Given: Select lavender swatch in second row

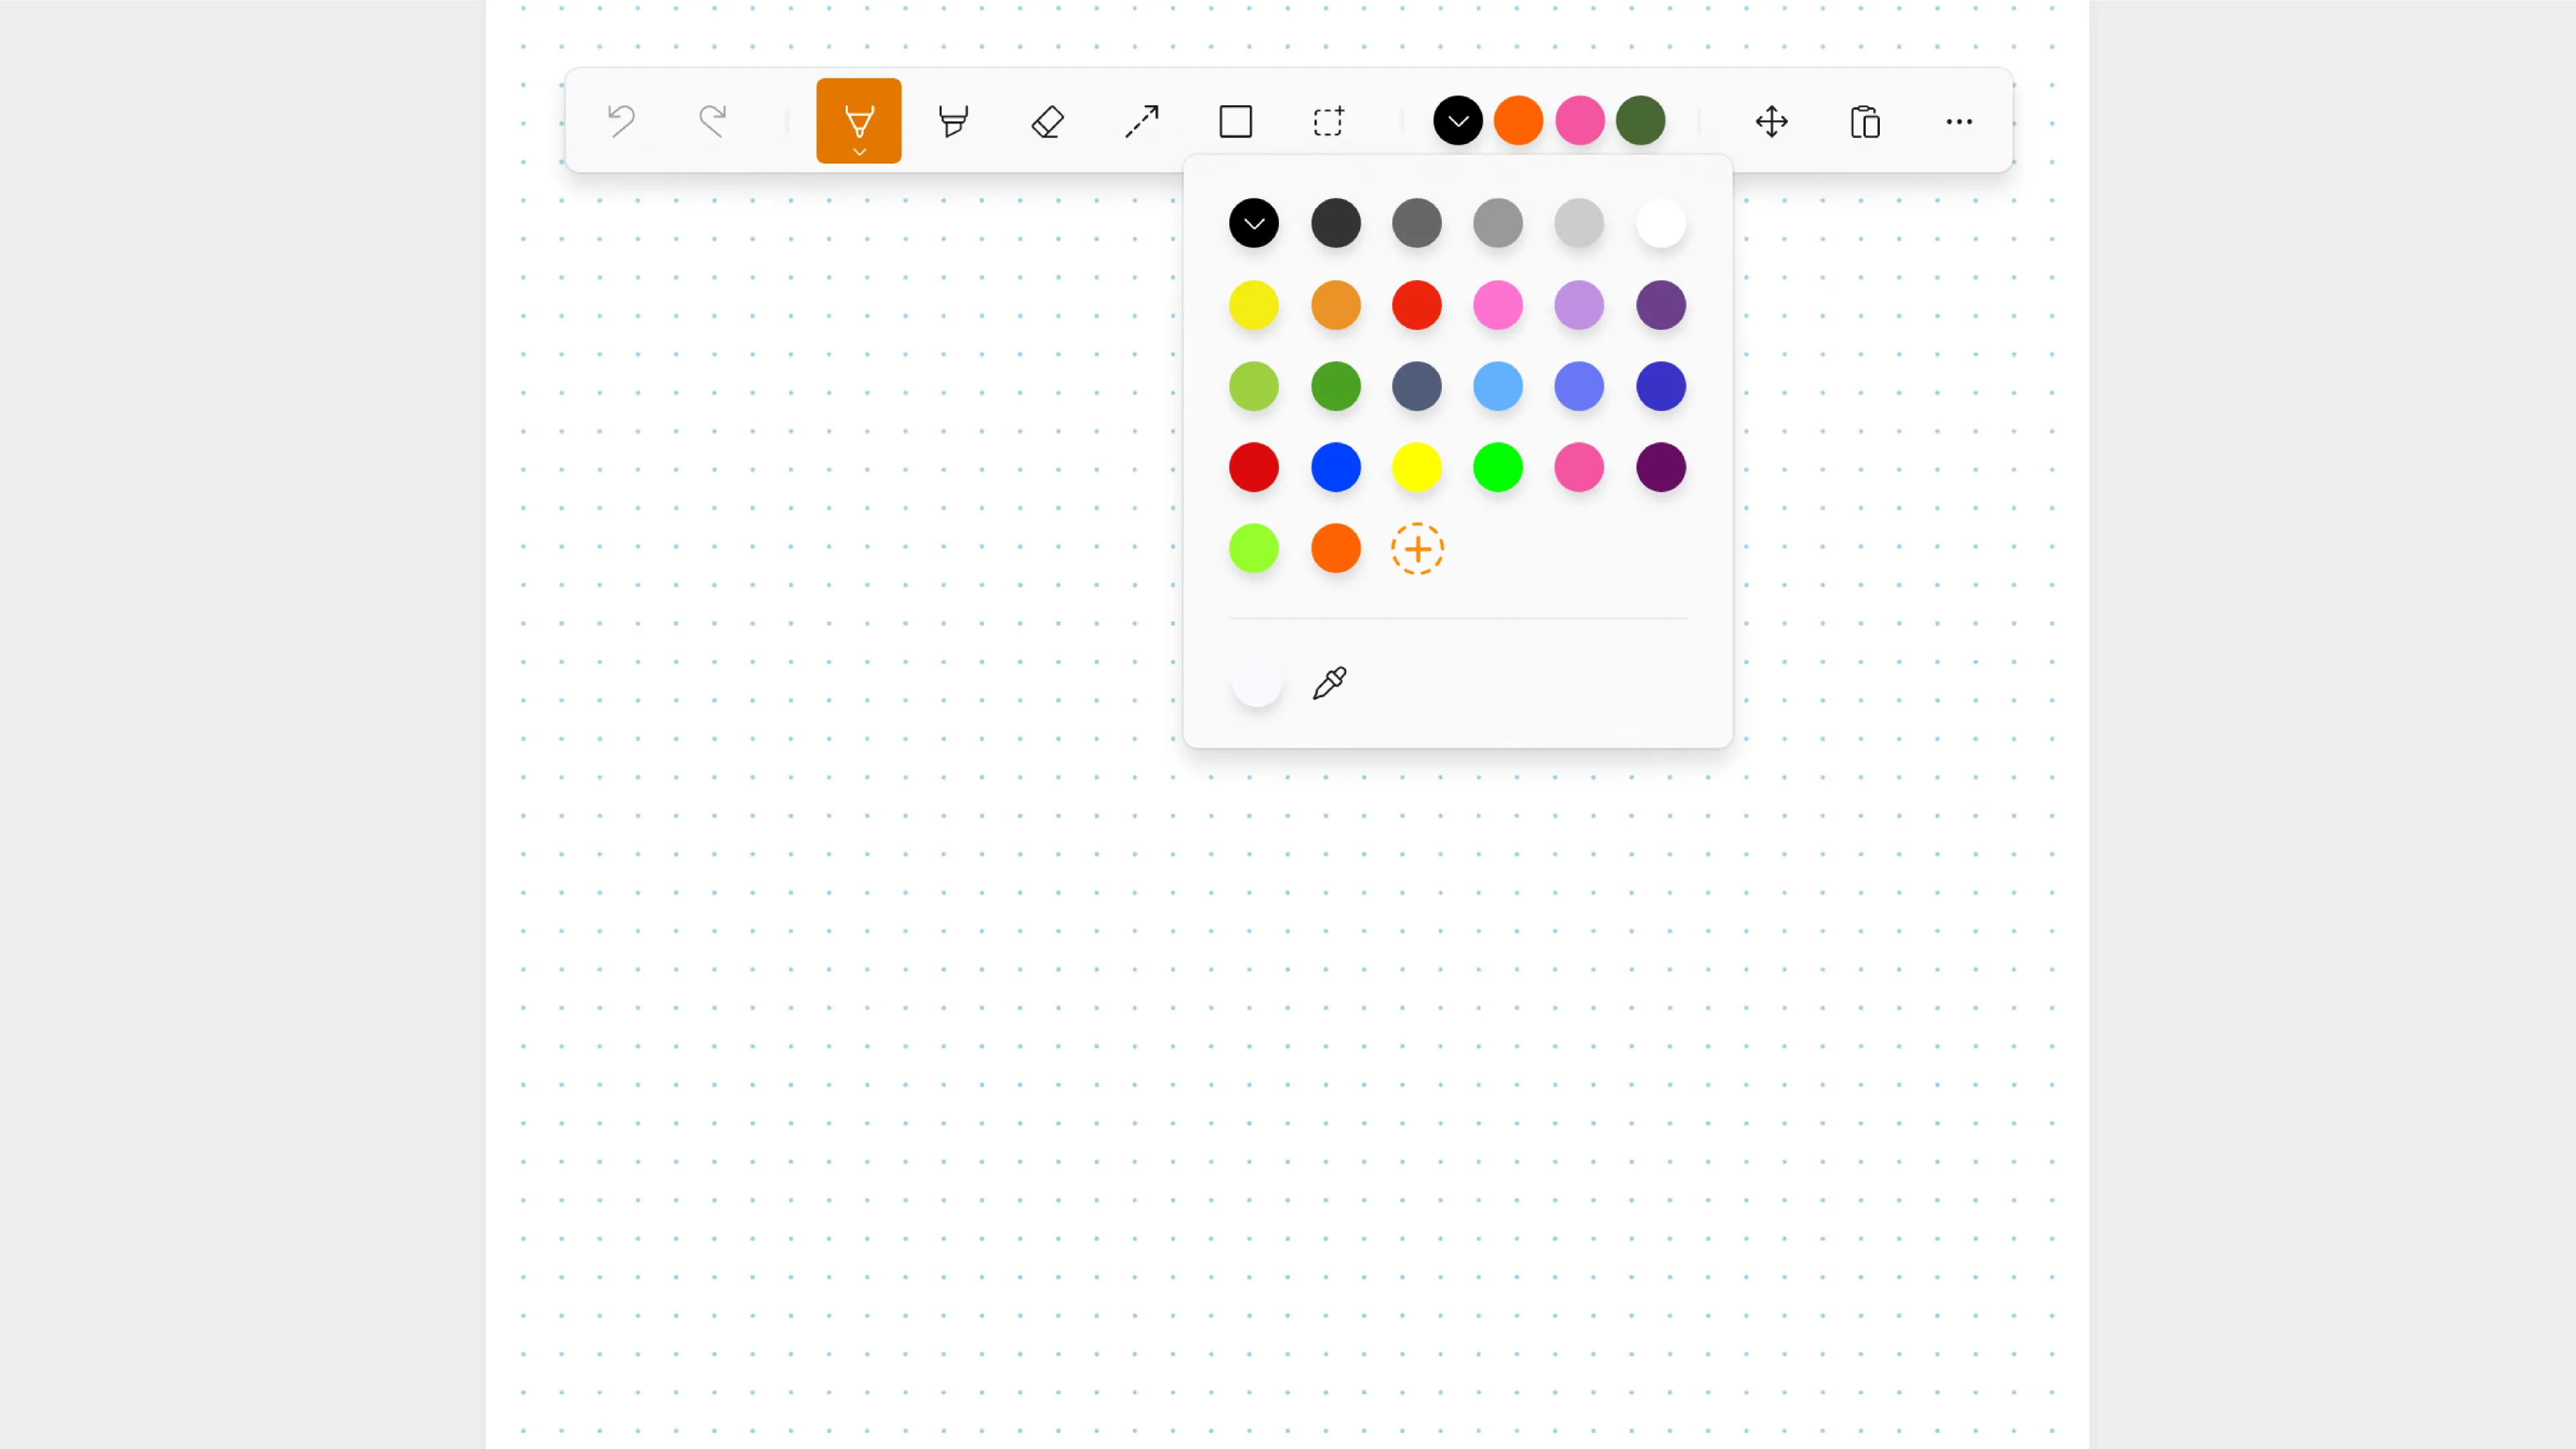Looking at the screenshot, I should click(1579, 305).
